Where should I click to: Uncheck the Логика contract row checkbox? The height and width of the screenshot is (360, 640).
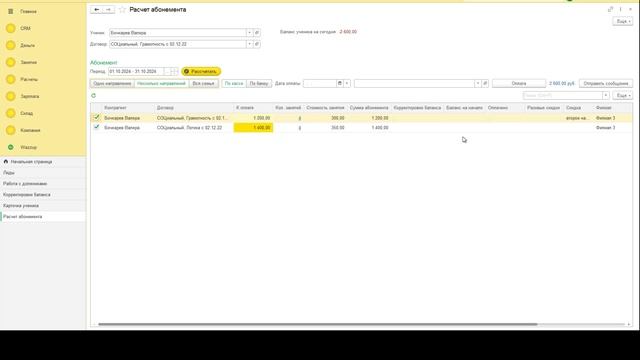point(96,127)
